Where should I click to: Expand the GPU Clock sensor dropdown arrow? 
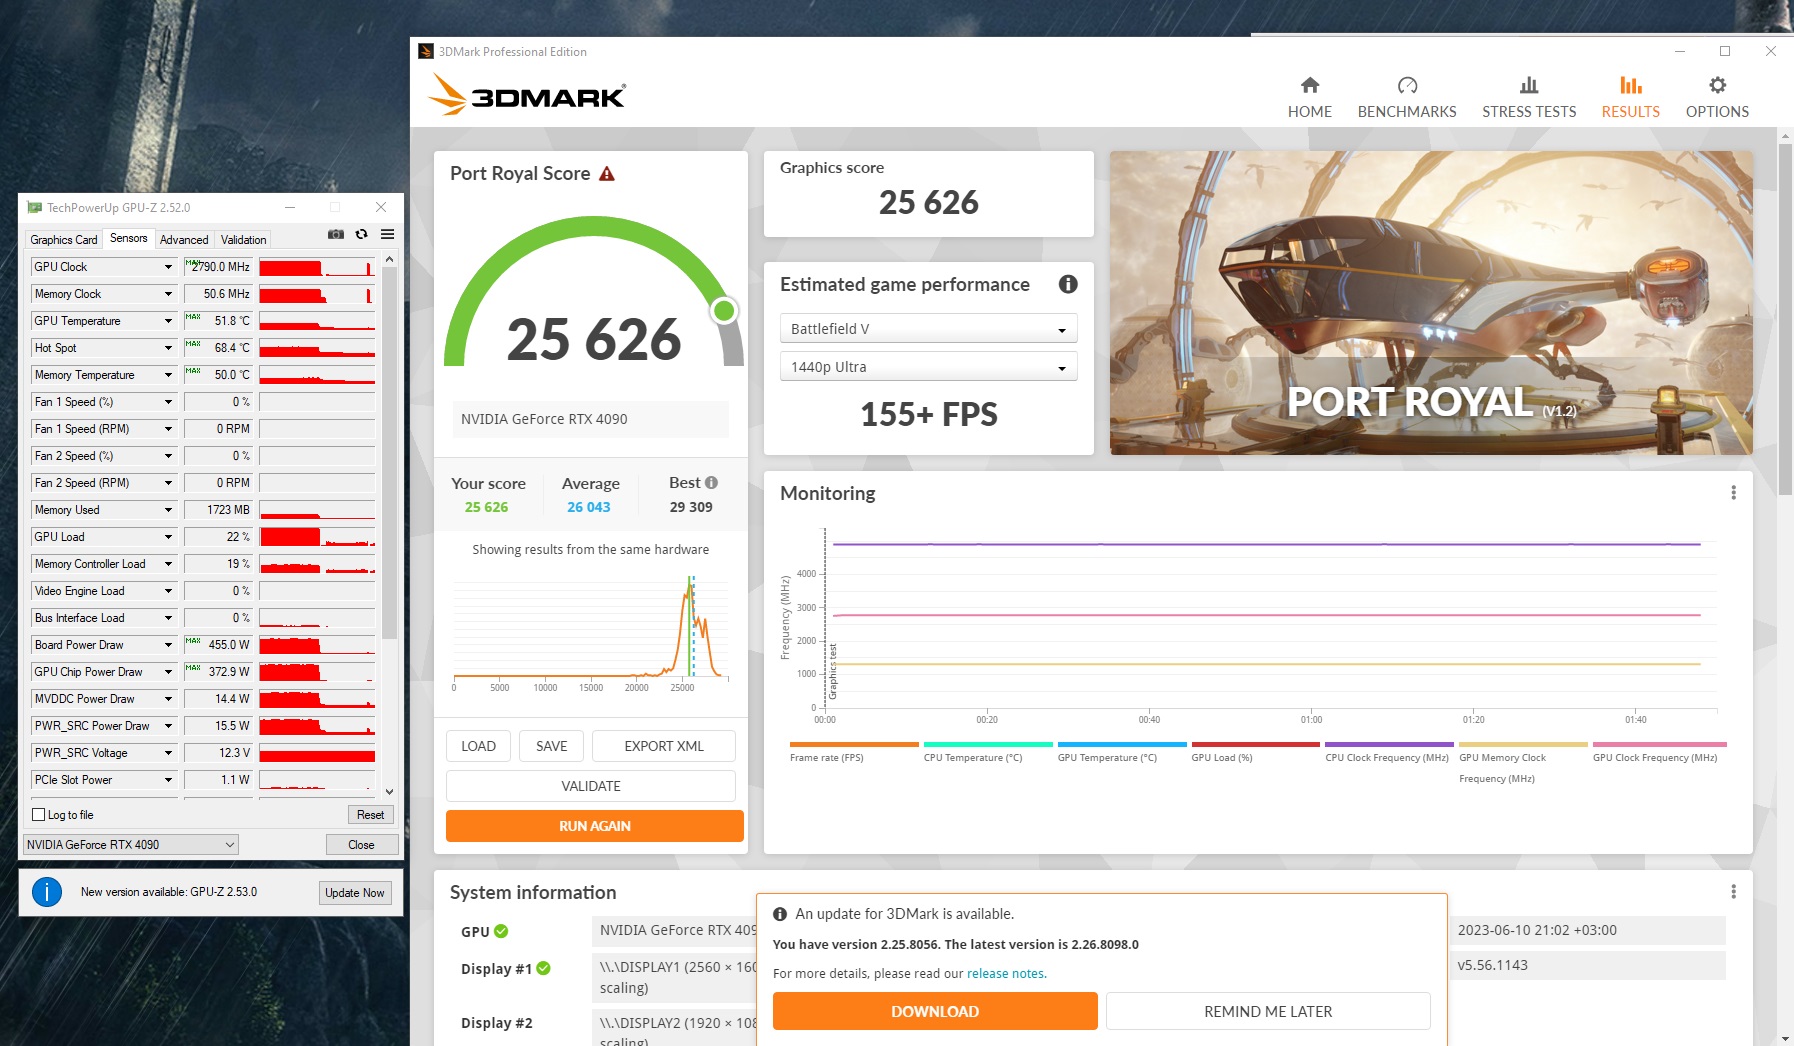(168, 267)
